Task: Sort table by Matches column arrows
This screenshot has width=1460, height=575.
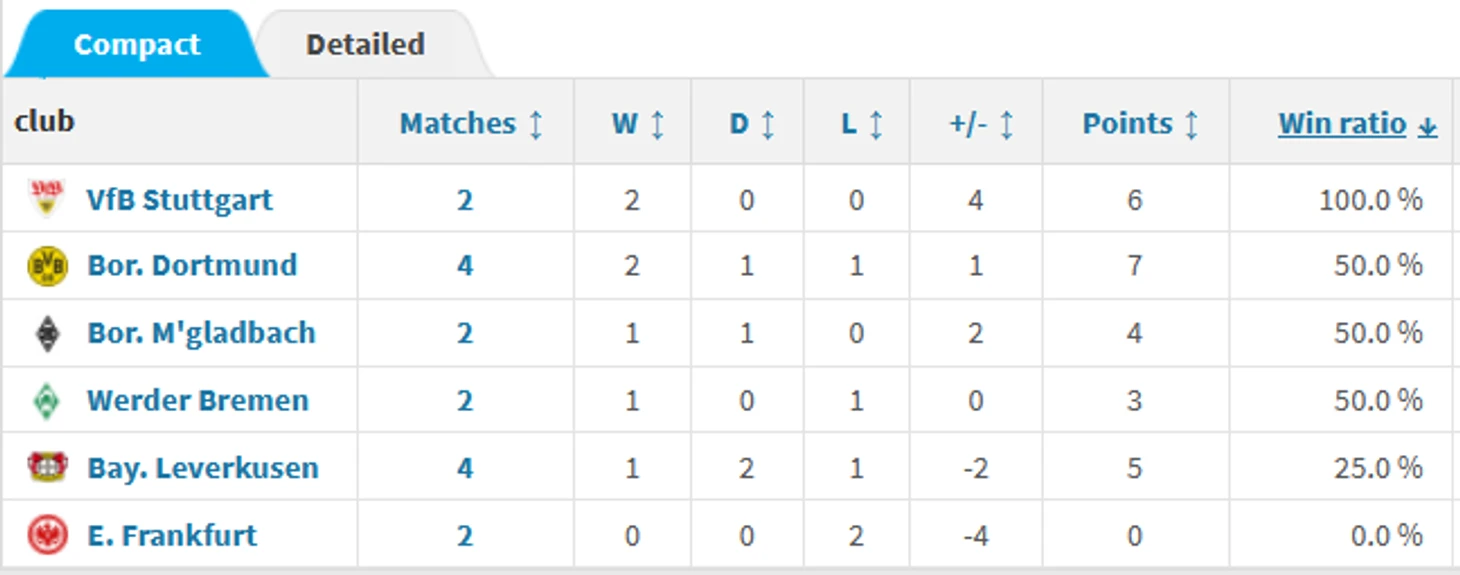Action: click(x=536, y=124)
